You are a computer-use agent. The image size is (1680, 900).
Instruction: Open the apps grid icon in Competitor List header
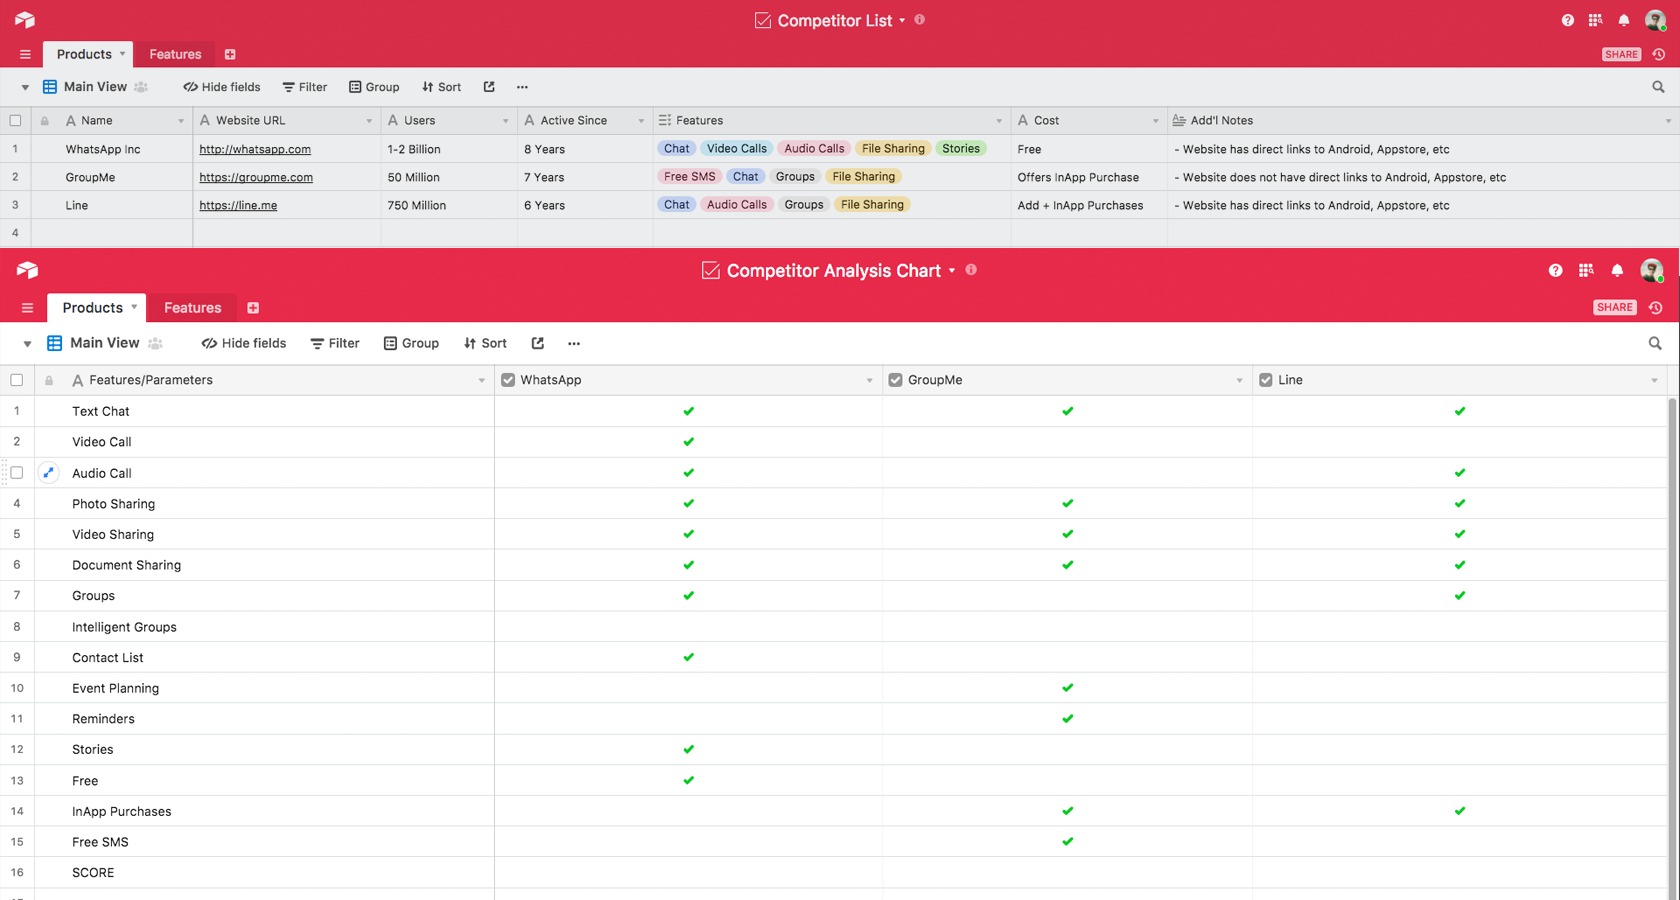[x=1595, y=20]
